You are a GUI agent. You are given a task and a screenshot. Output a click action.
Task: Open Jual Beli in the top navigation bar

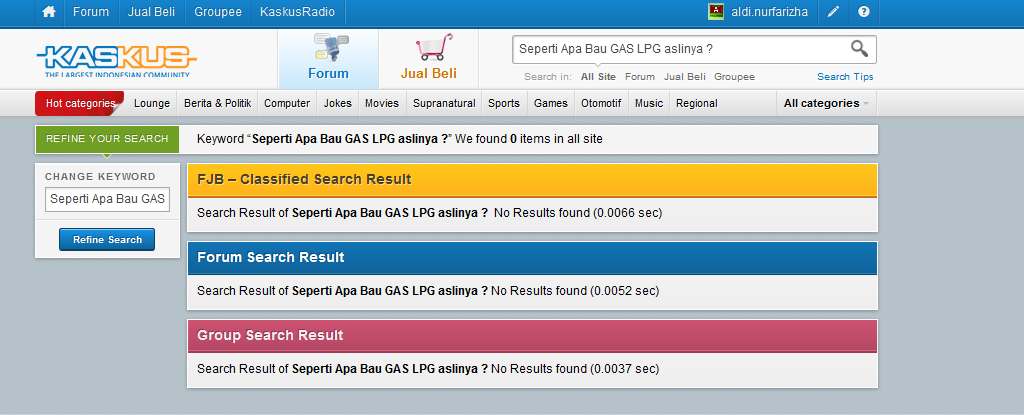152,12
